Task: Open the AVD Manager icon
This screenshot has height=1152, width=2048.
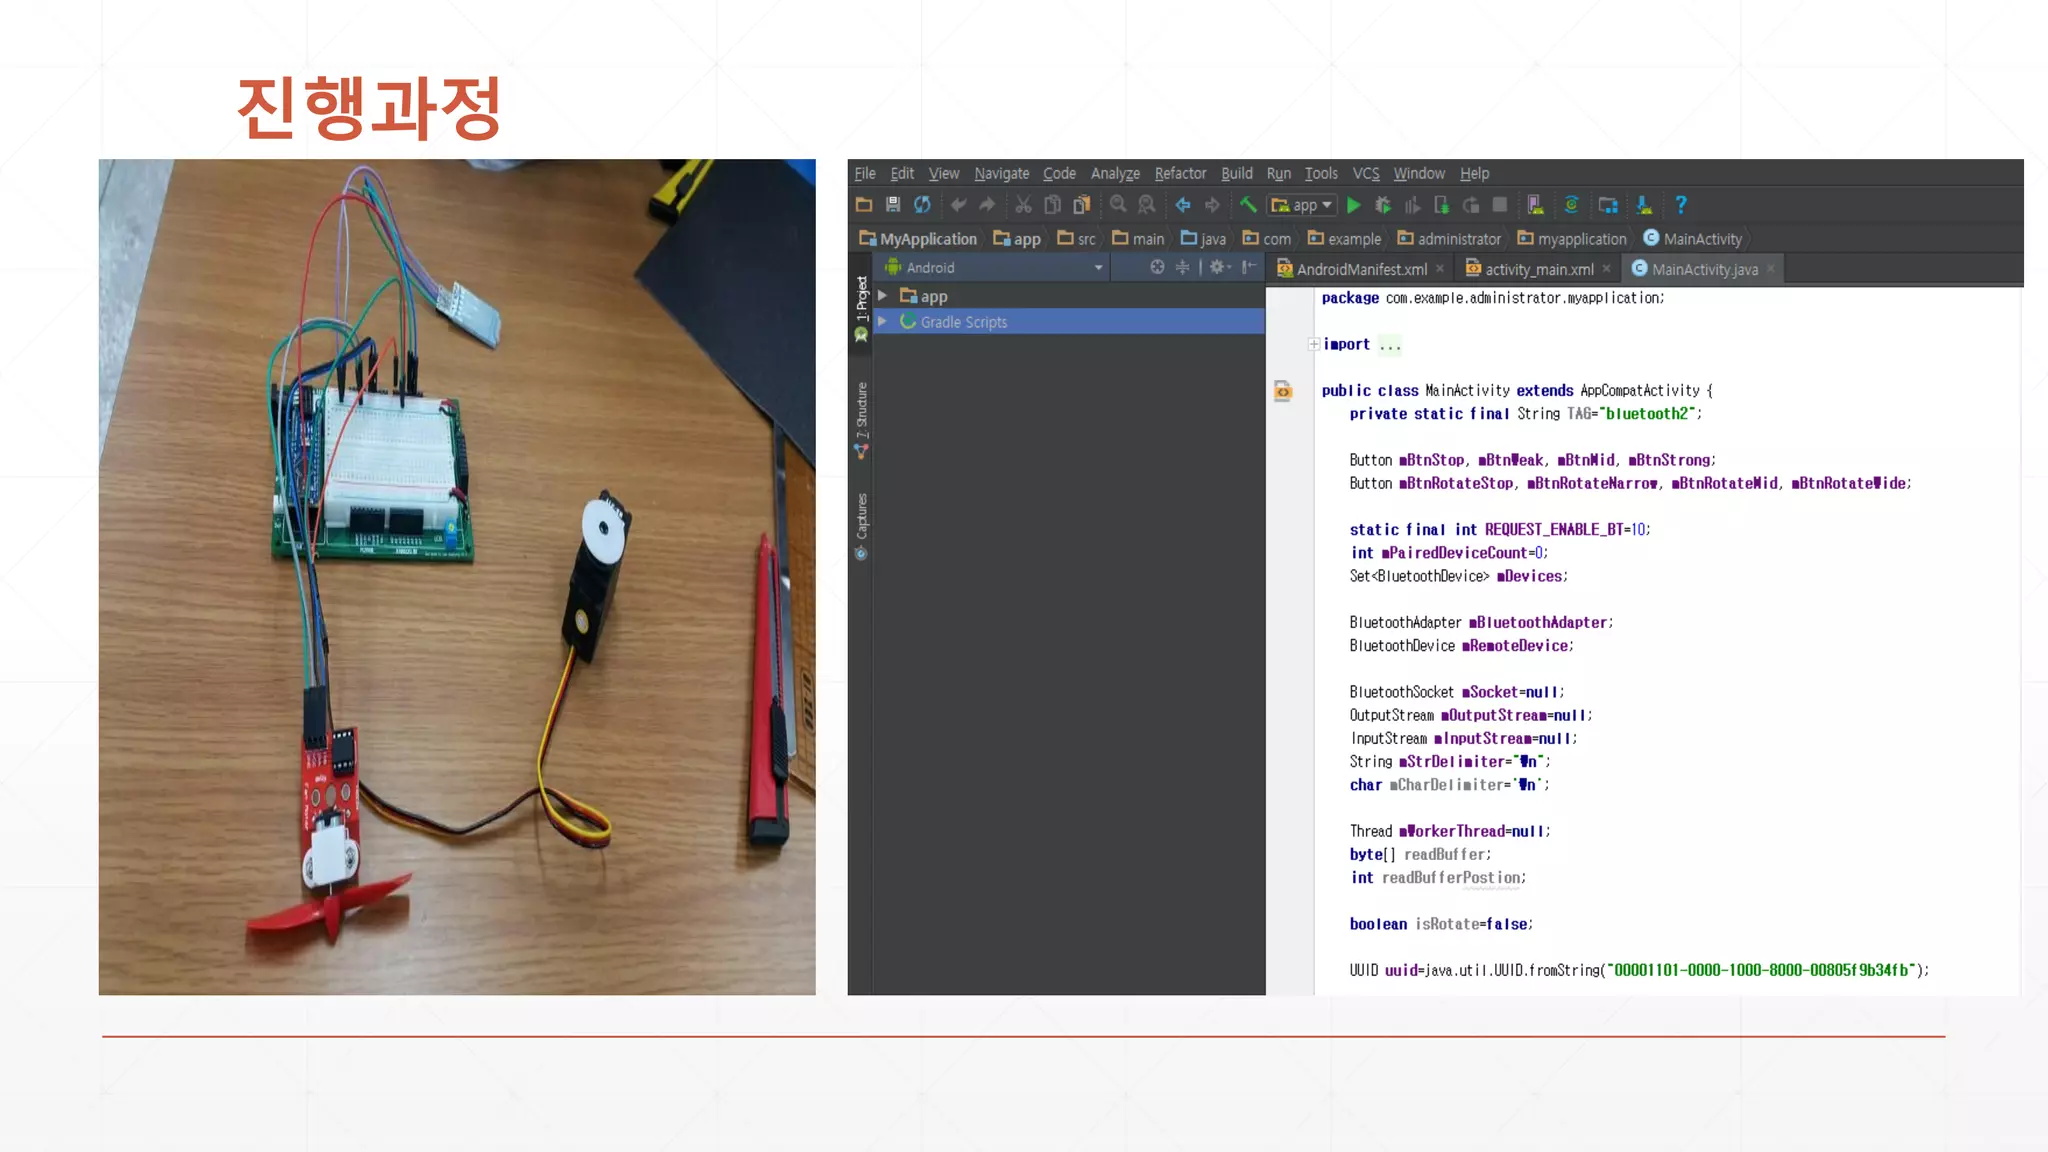Action: 1535,205
